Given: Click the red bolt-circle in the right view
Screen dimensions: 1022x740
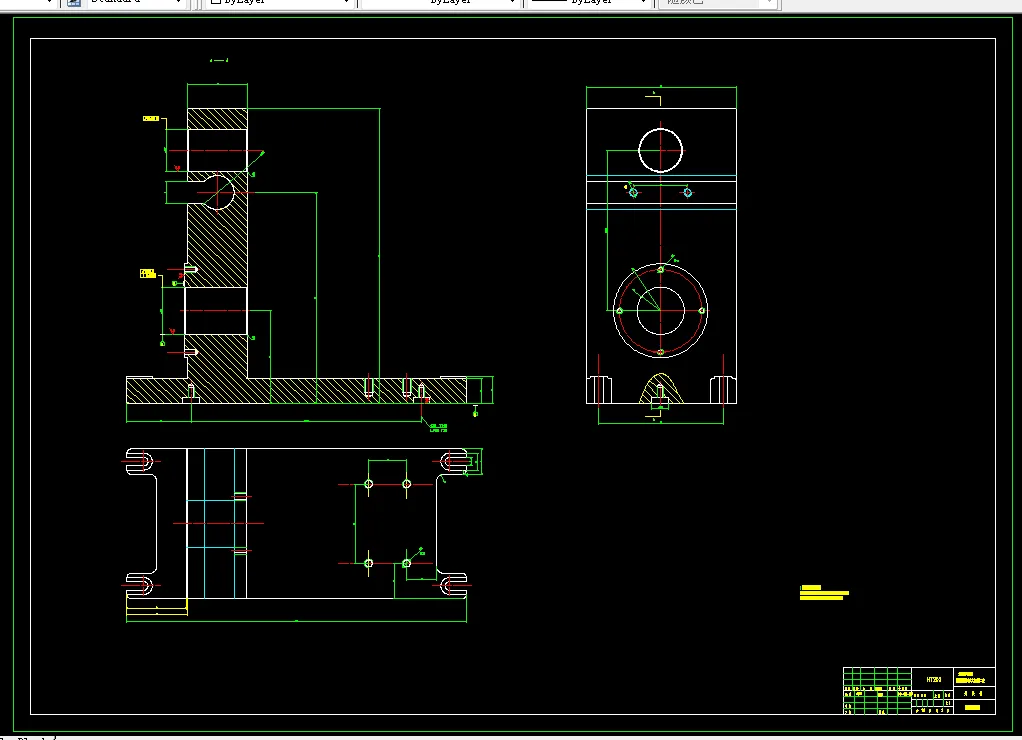Looking at the screenshot, I should 660,310.
